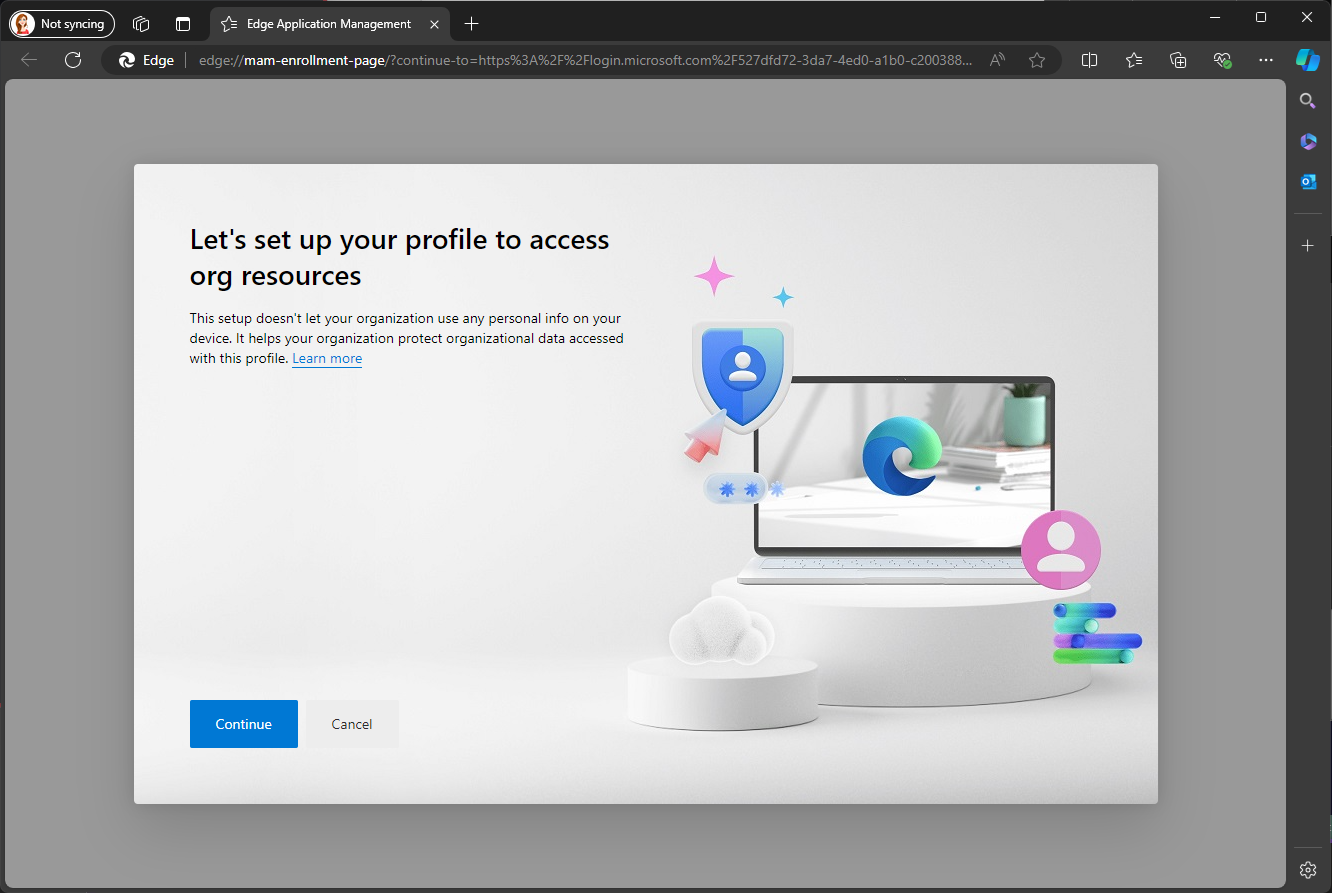Image resolution: width=1332 pixels, height=893 pixels.
Task: Open a new tab with plus button
Action: tap(472, 24)
